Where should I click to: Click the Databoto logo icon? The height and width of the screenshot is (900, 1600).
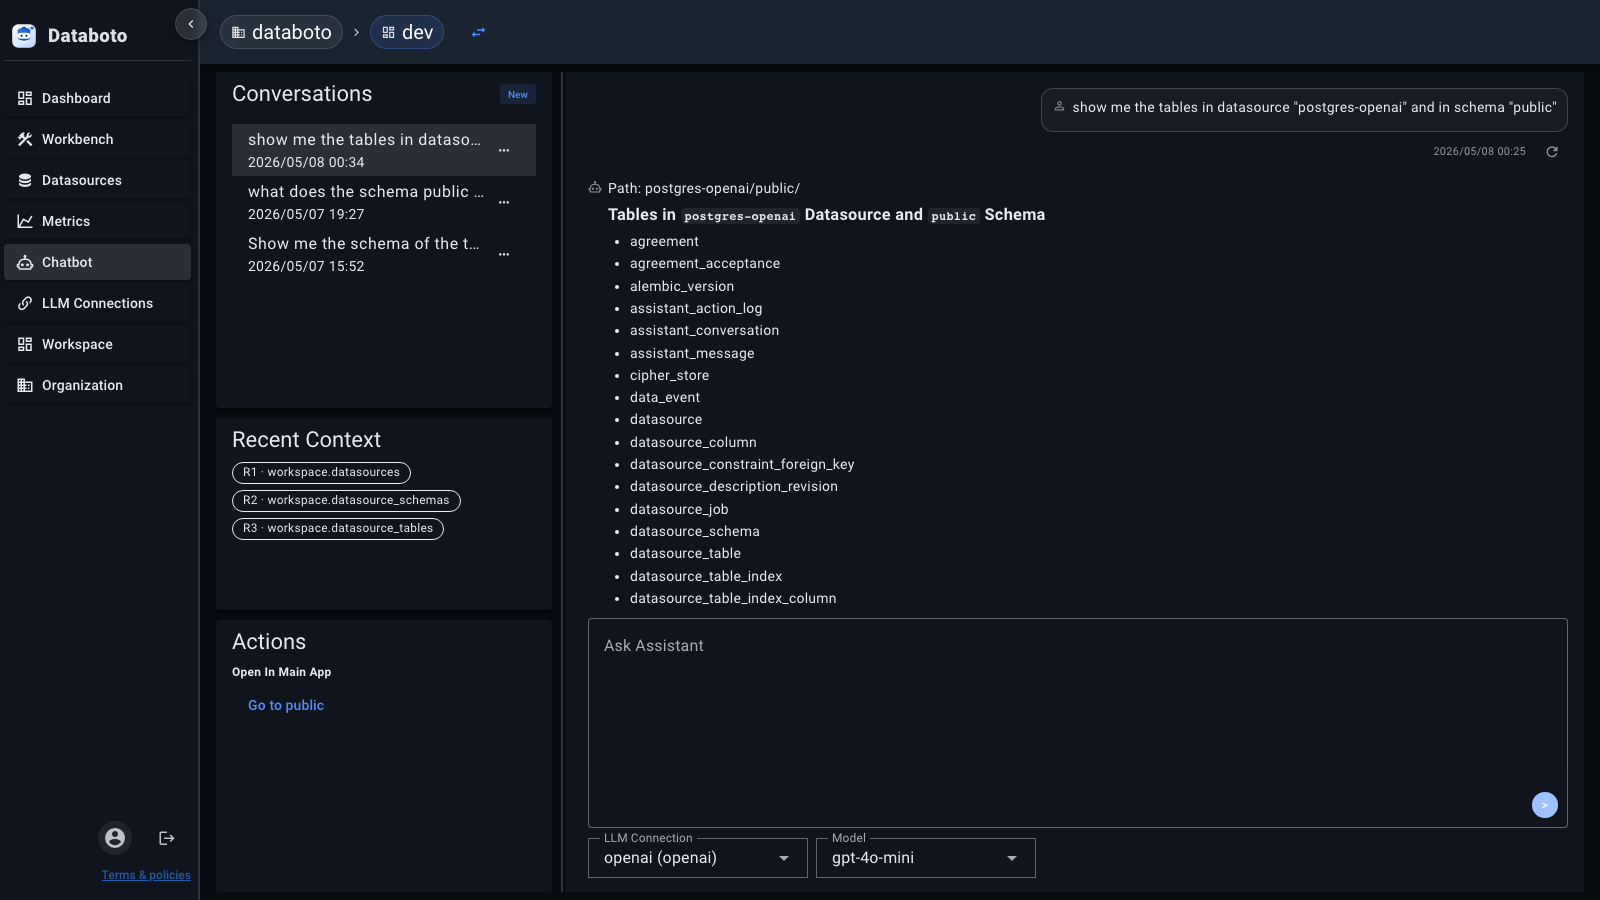point(24,35)
